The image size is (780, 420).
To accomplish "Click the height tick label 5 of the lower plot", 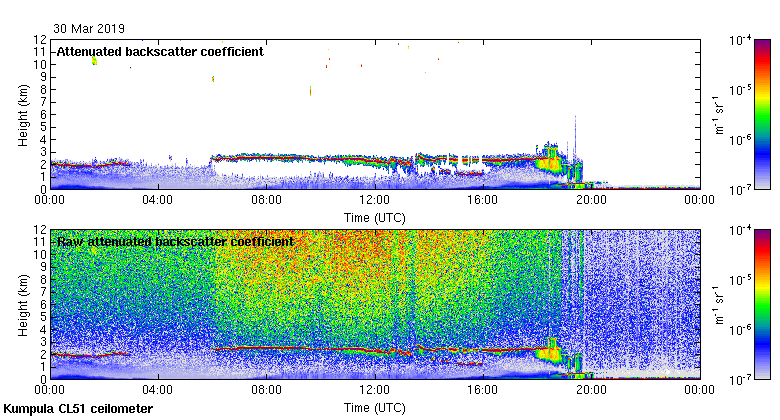I will coord(44,317).
